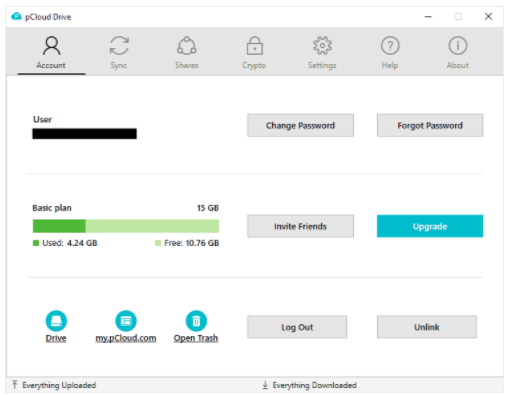Click the upload arrow status icon
510x395 pixels.
(x=15, y=384)
